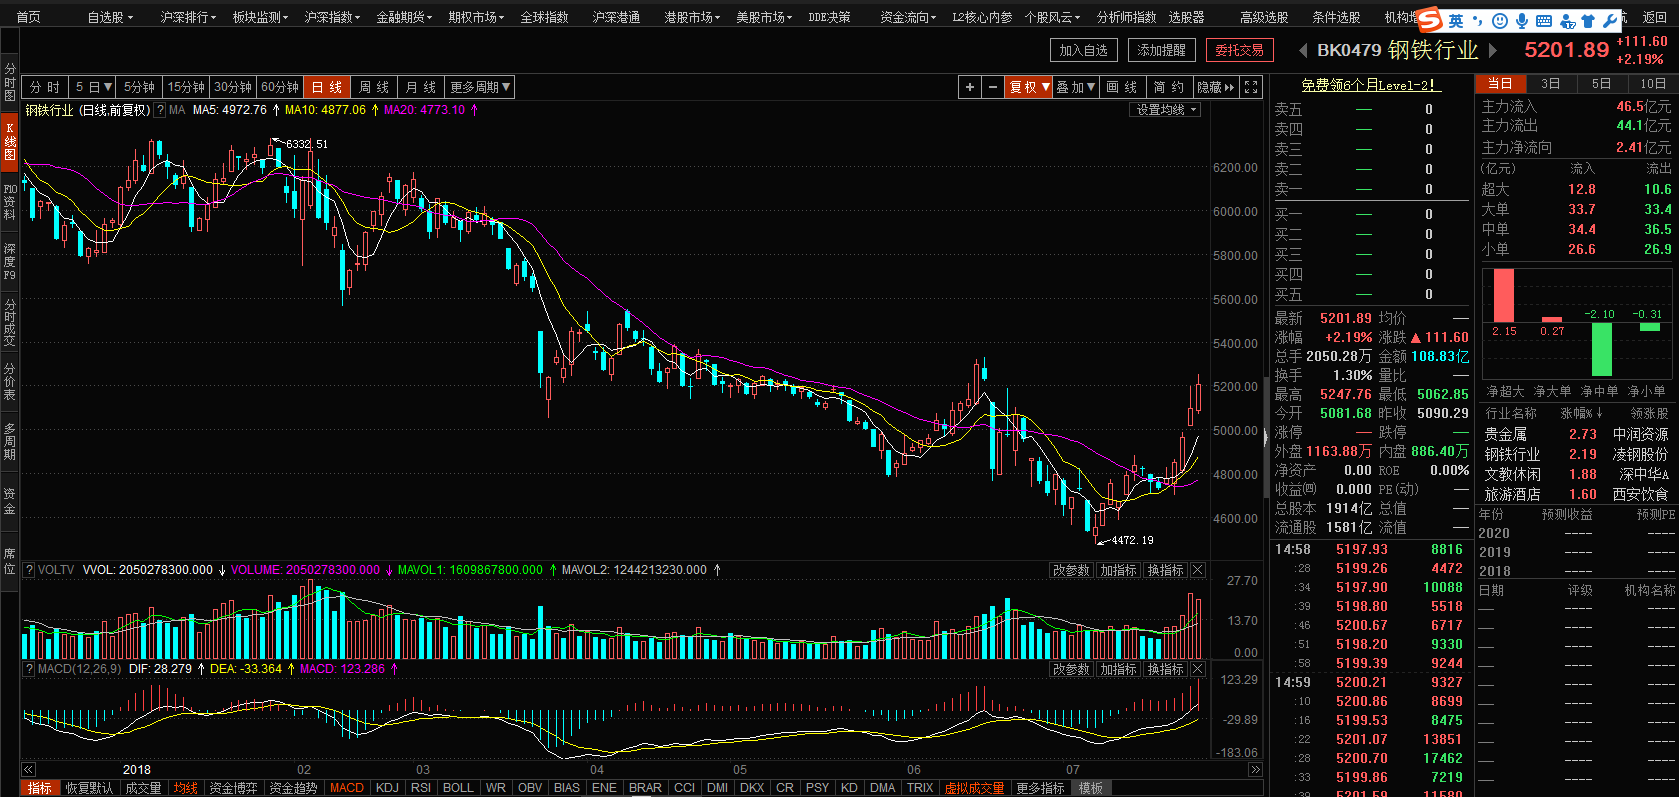Expand the 资金流向 menu
The width and height of the screenshot is (1679, 797).
tap(908, 17)
